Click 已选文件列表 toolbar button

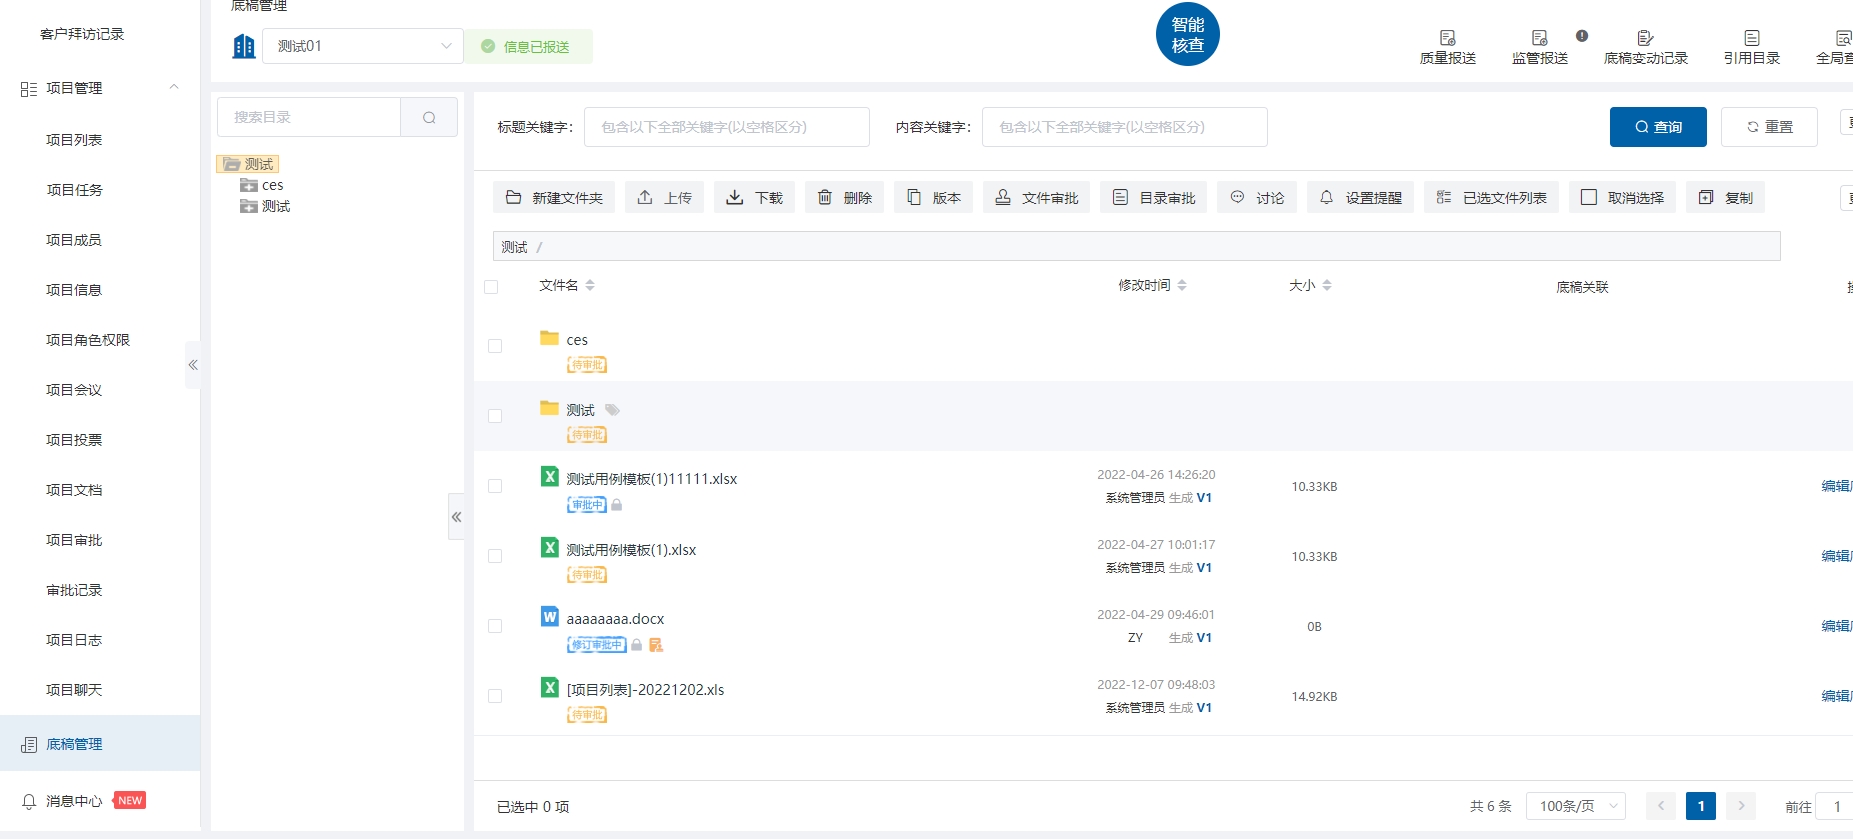coord(1491,198)
